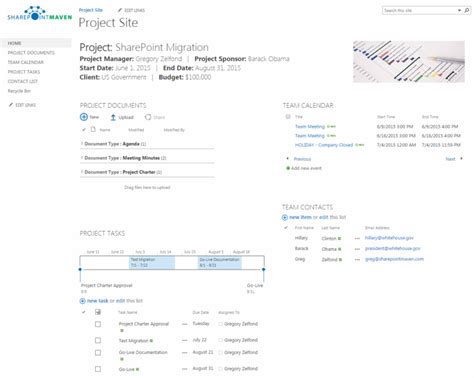The width and height of the screenshot is (474, 378).
Task: Open ellipsis menu for Project Charter Approval task
Action: point(185,324)
